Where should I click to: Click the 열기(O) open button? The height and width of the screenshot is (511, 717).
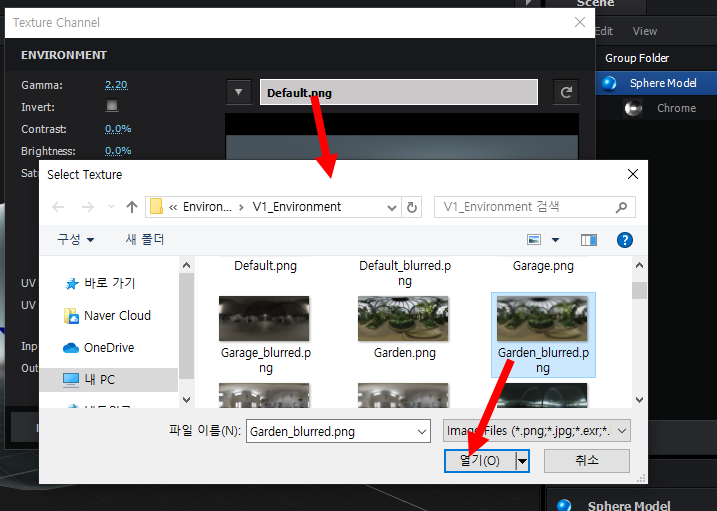480,460
